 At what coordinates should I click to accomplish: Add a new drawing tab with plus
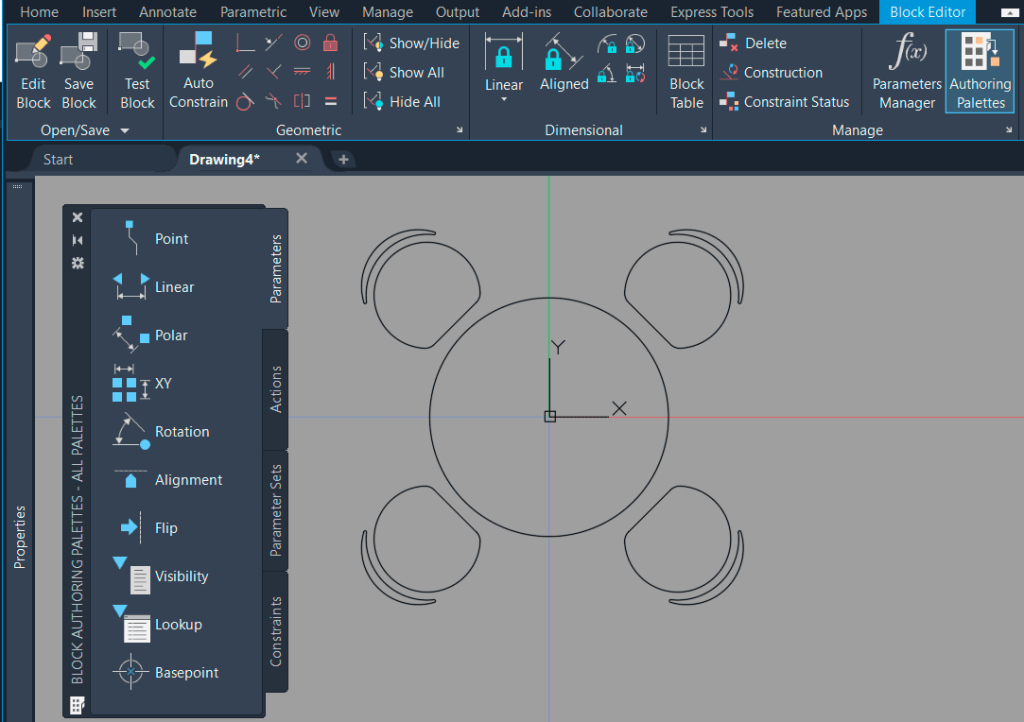pyautogui.click(x=342, y=160)
